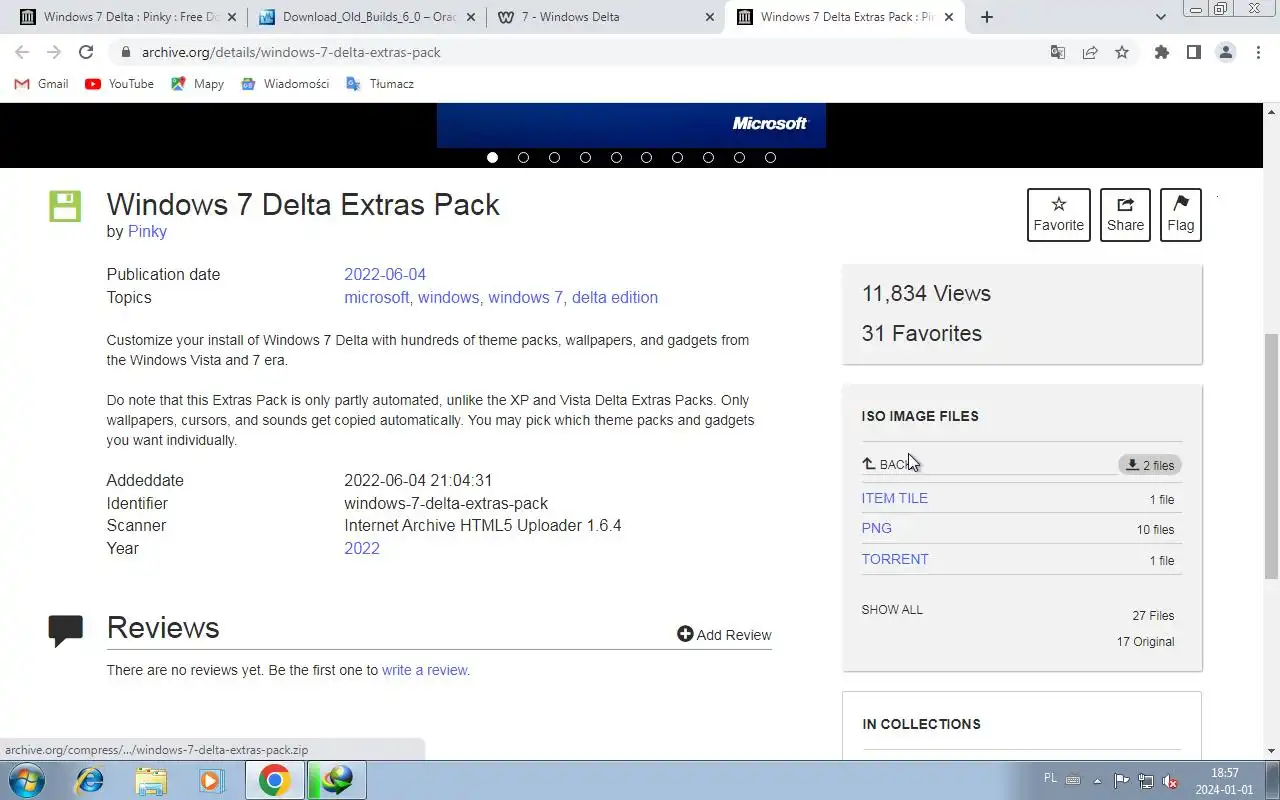Screen dimensions: 1280x800
Task: Switch to the 7 - Windows Delta tab
Action: (604, 17)
